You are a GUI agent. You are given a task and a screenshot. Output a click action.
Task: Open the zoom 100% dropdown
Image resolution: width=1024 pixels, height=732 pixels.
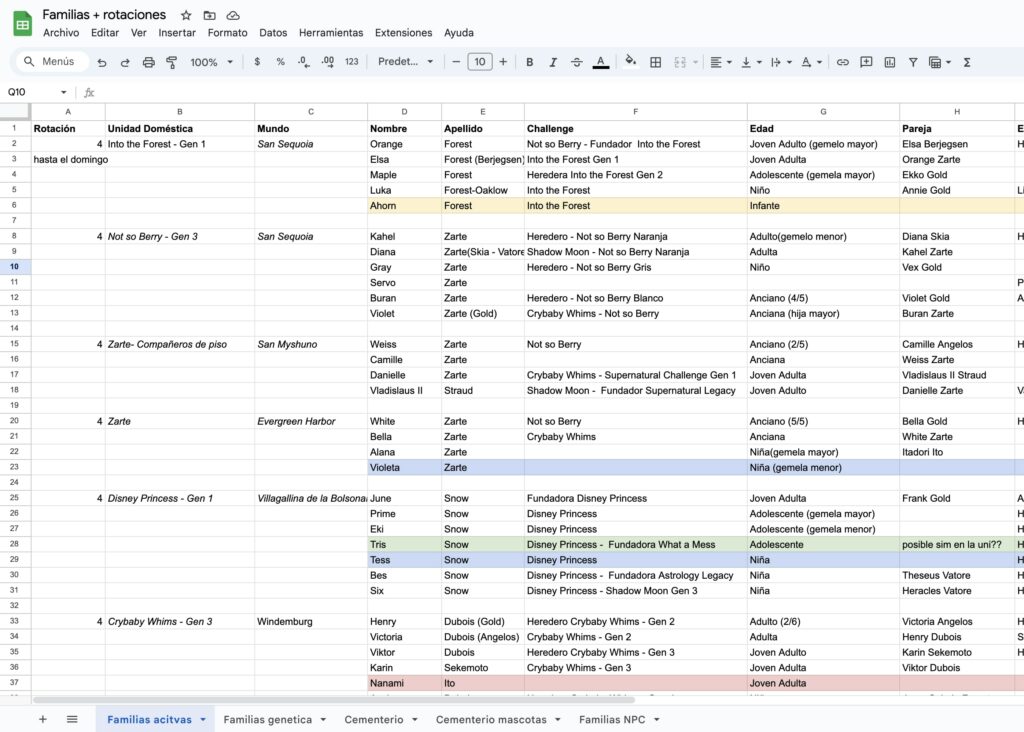click(x=211, y=62)
